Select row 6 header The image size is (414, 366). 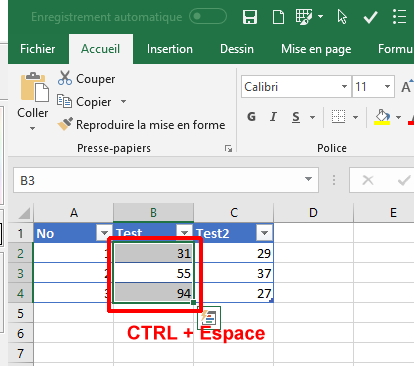(x=20, y=333)
